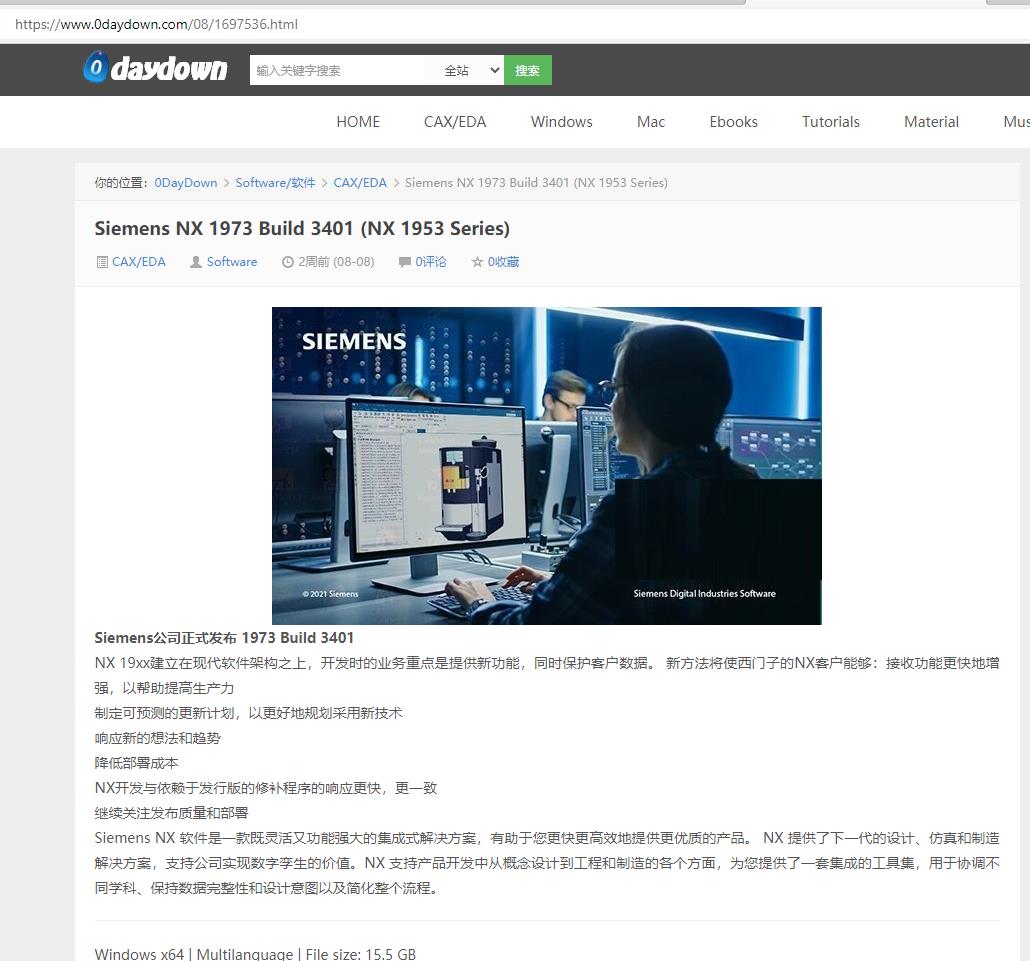Click the 0收藏 favorites link

503,261
